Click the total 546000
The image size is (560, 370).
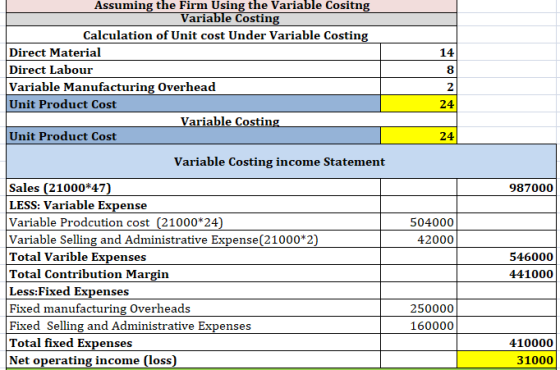[506, 256]
